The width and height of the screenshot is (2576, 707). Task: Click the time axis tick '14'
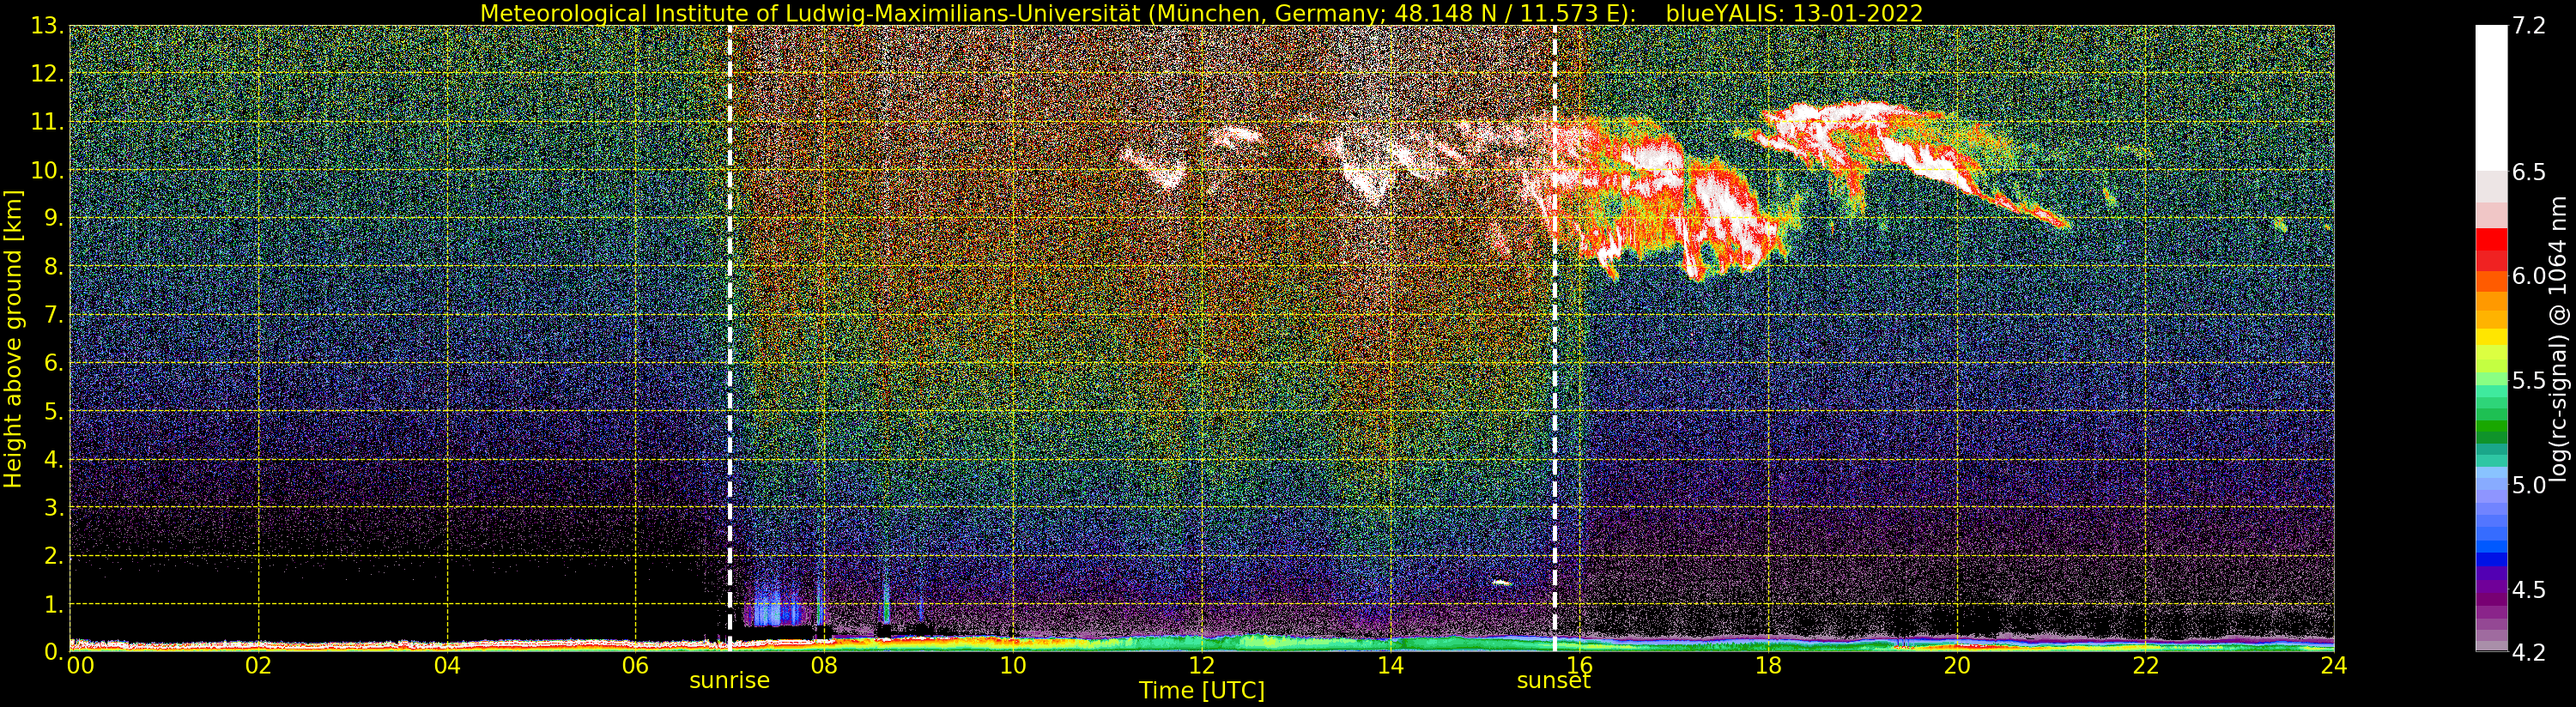click(x=1390, y=665)
